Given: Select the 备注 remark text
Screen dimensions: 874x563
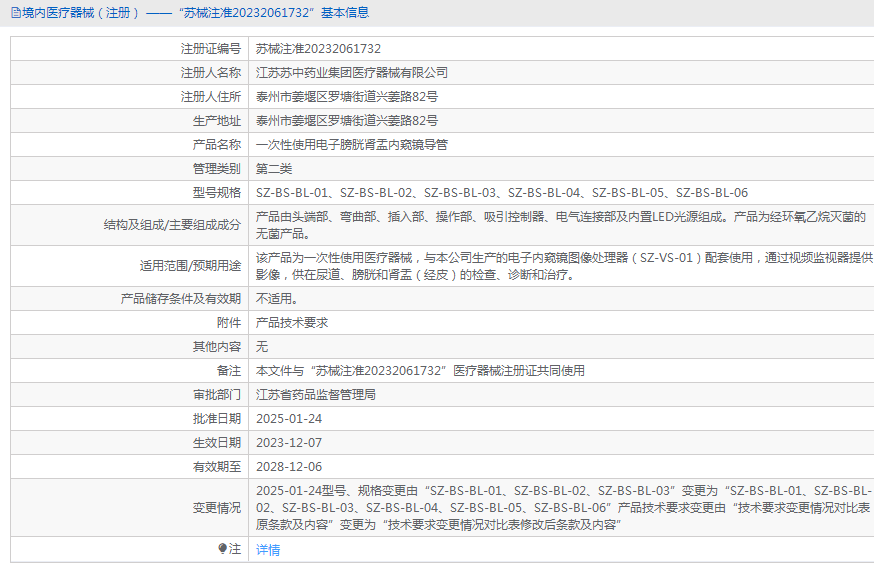Looking at the screenshot, I should click(x=420, y=371).
